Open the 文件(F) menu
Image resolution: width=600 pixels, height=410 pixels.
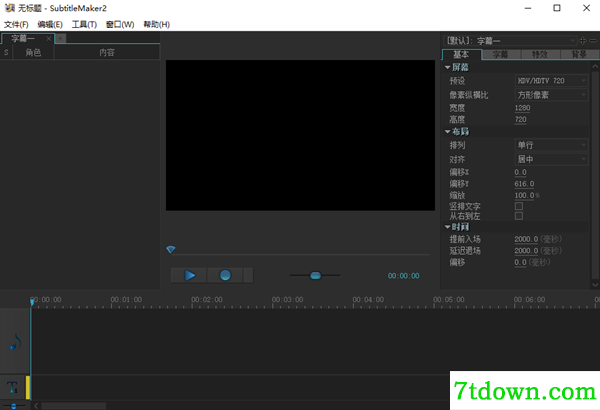point(16,25)
